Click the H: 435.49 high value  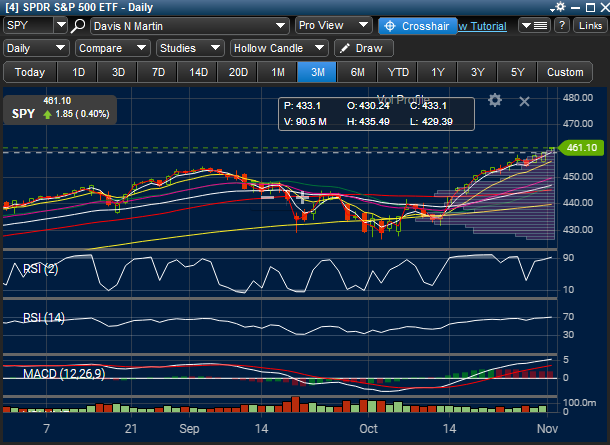[x=368, y=122]
